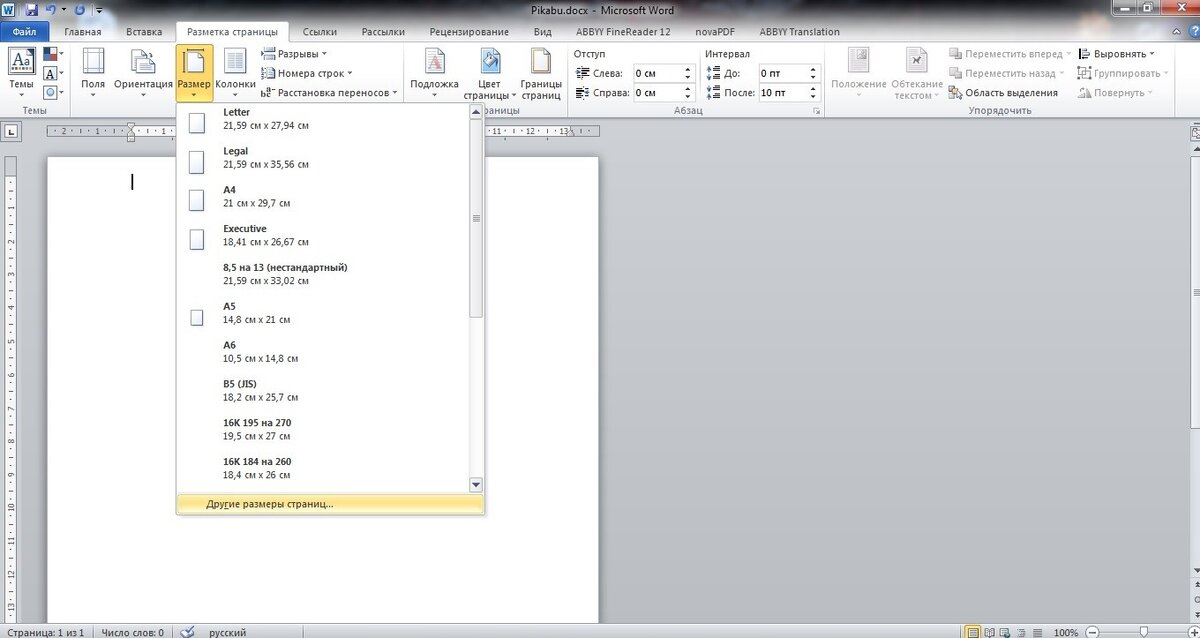1200x638 pixels.
Task: Switch to Draft view icon
Action: (x=1038, y=632)
